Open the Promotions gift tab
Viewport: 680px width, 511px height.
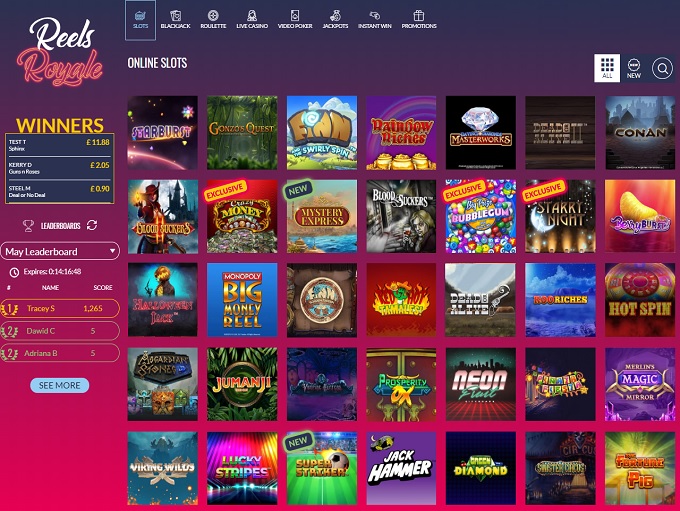(x=419, y=20)
